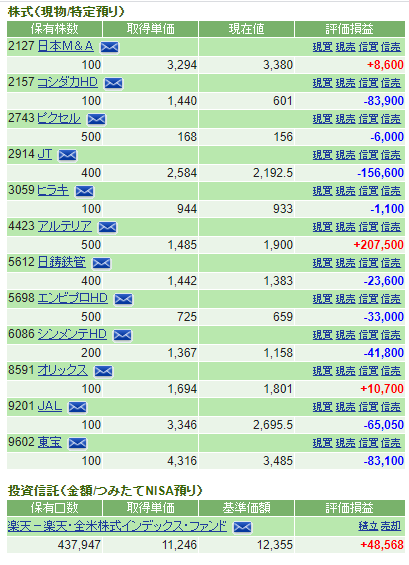Click the +48,568 fund profit value
409x565 pixels.
(382, 545)
